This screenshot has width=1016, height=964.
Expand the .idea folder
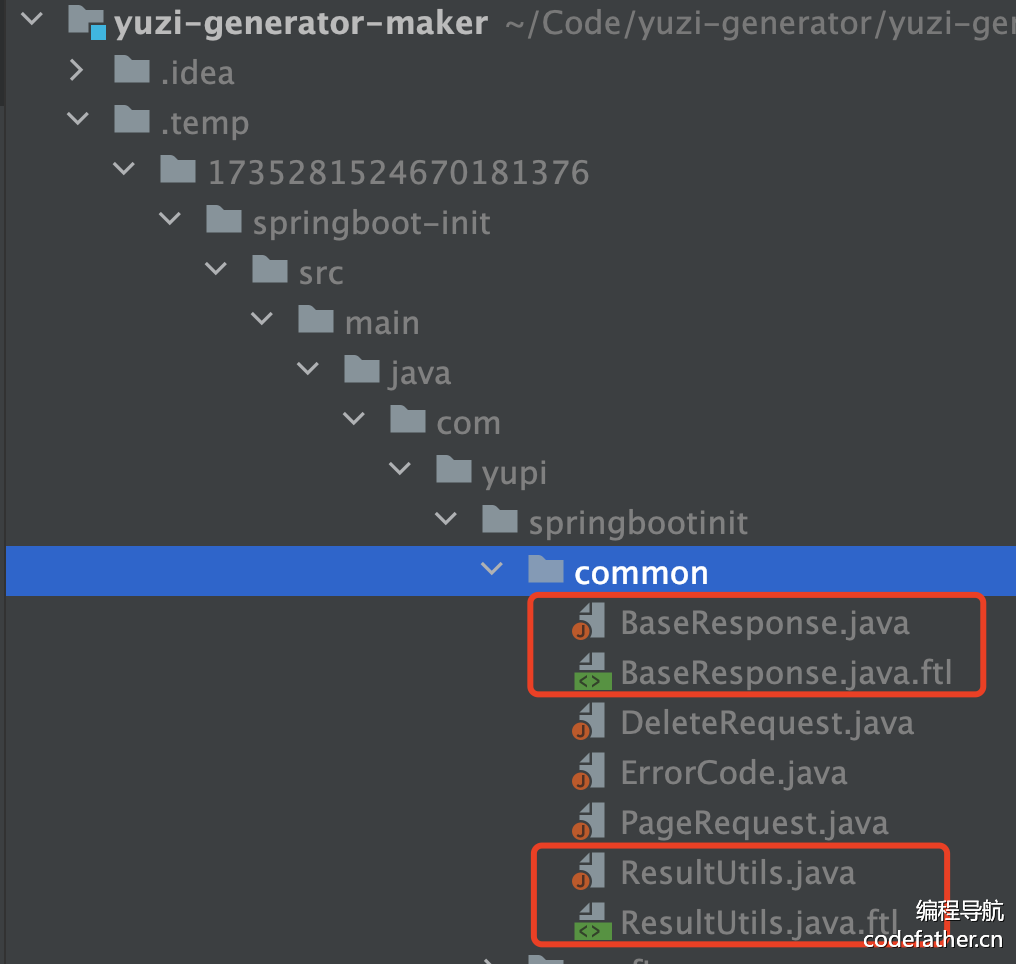pos(77,71)
